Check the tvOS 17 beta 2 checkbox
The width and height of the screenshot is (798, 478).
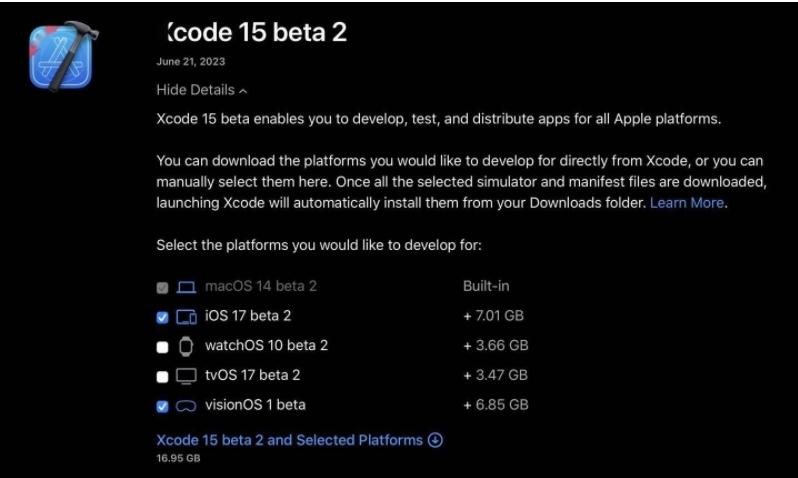click(163, 377)
